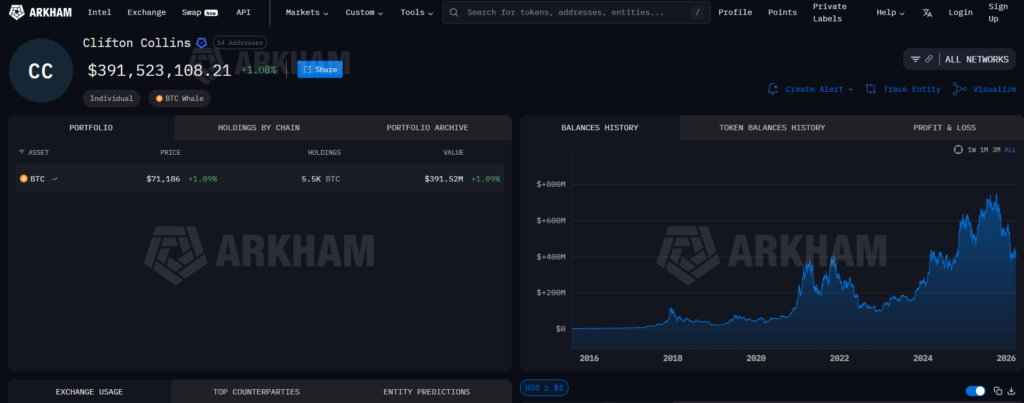This screenshot has height=403, width=1024.
Task: Click the verified badge next to Clifton Collins
Action: (x=201, y=43)
